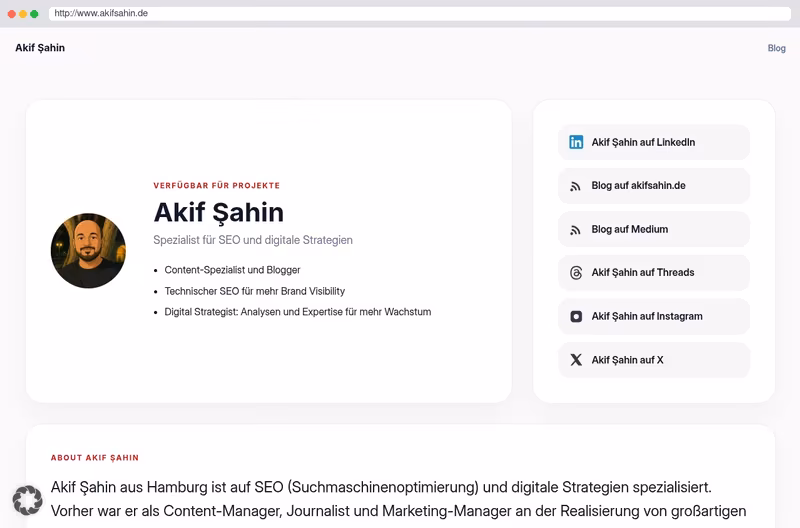Click the large Akif Şahin heading

[x=218, y=213]
